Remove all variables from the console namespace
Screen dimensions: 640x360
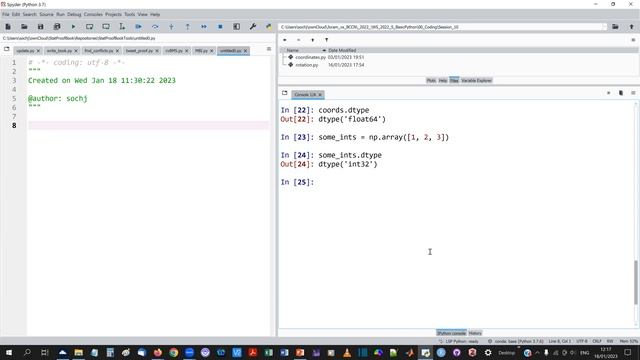tap(621, 93)
